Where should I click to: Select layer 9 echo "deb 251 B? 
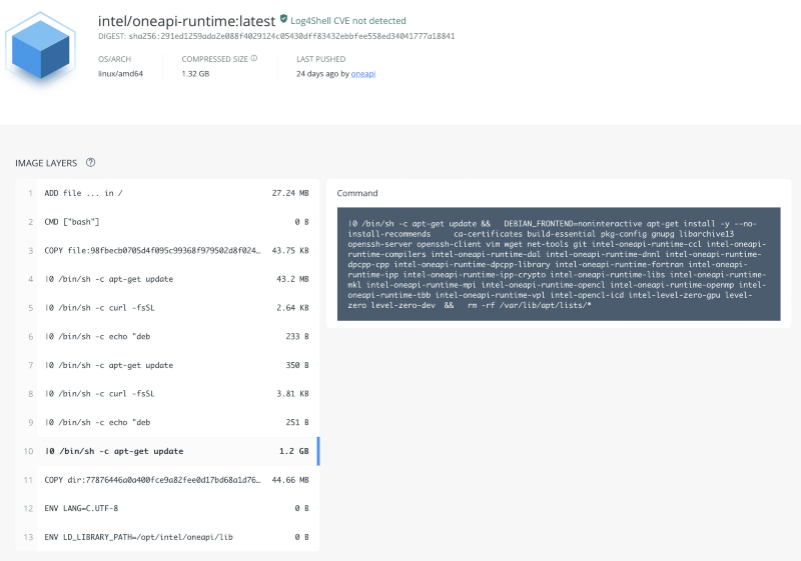tap(167, 422)
